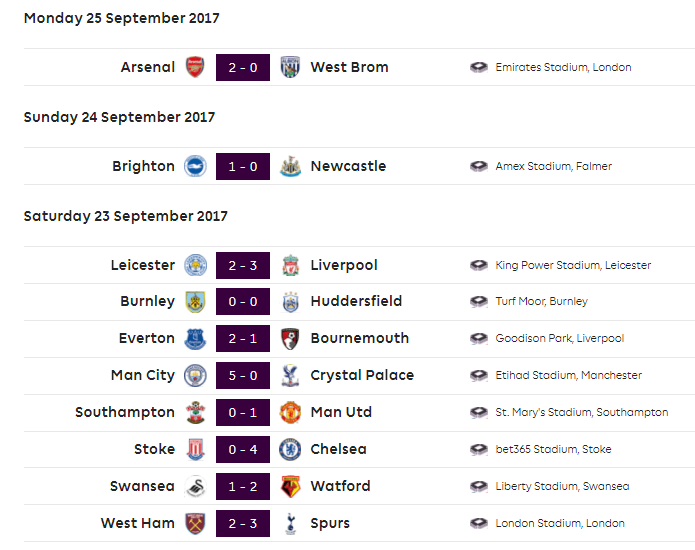
Task: Click the Crystal Palace team name
Action: point(362,375)
